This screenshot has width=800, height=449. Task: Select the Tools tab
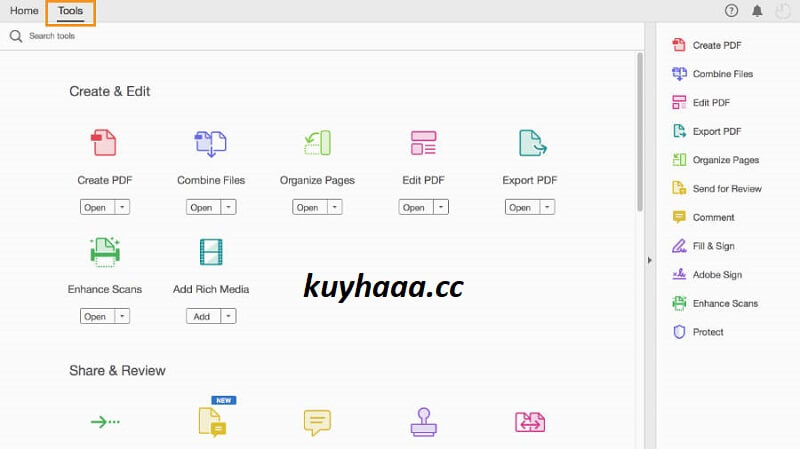70,11
